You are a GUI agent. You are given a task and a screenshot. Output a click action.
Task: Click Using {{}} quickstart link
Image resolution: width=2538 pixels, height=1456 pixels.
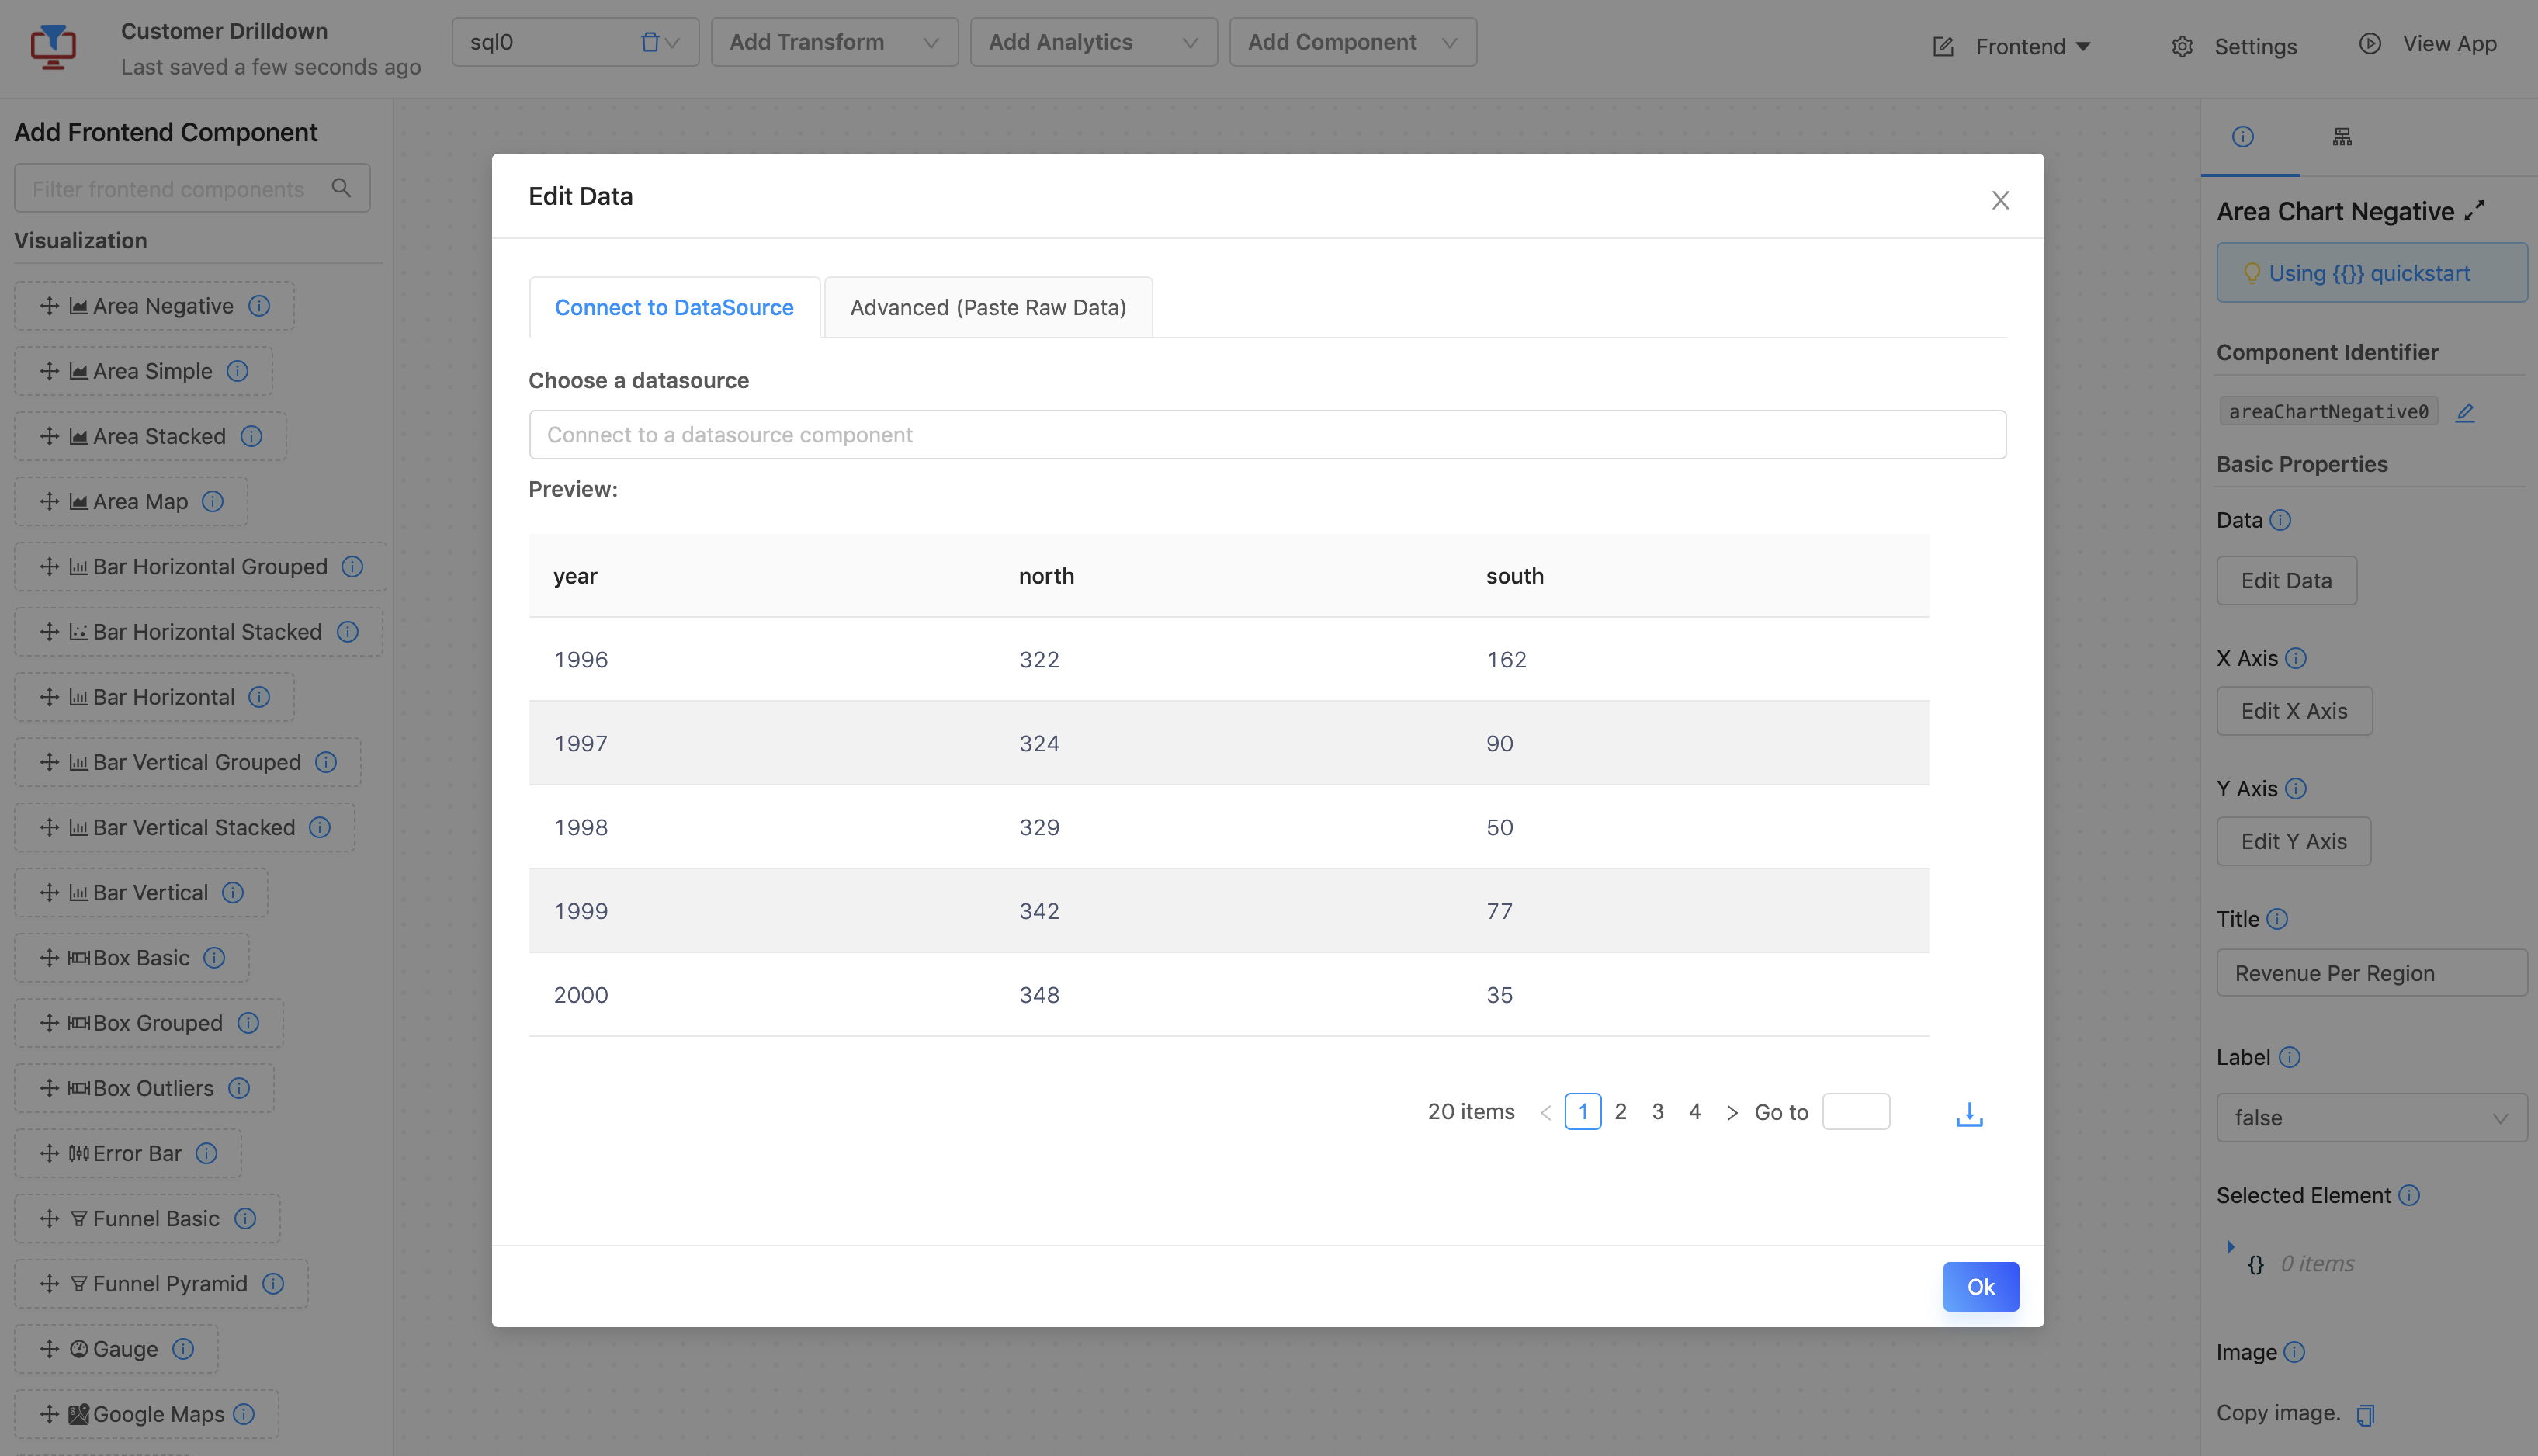[2371, 272]
